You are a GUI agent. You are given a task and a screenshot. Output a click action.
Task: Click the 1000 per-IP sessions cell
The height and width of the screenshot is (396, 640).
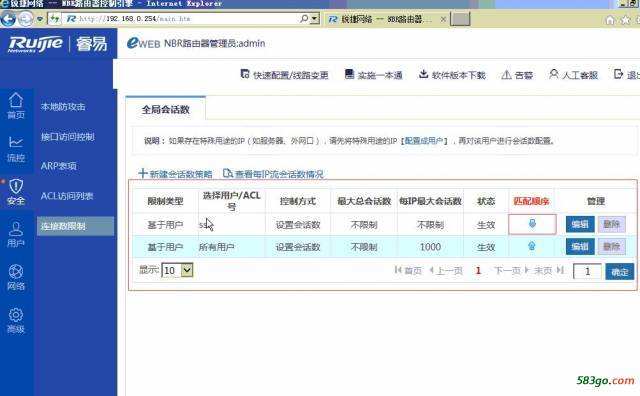point(430,247)
